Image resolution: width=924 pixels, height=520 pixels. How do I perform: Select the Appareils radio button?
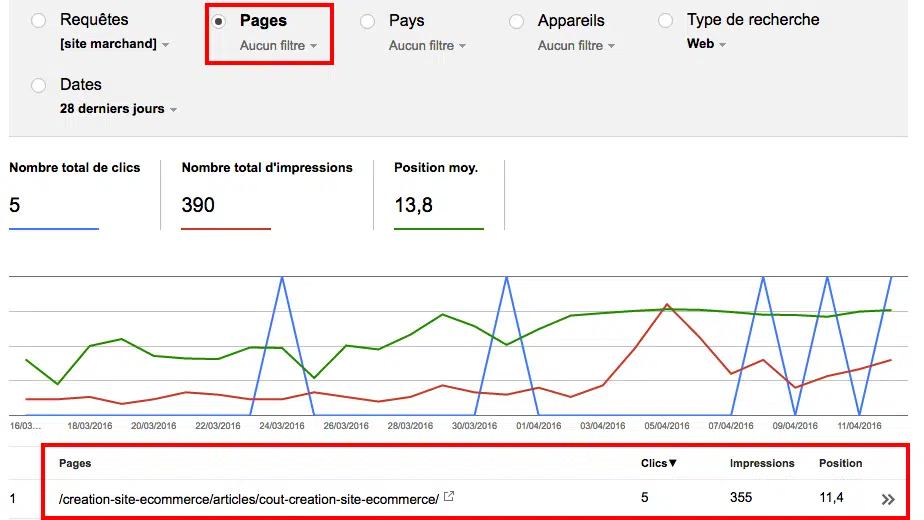[x=517, y=21]
